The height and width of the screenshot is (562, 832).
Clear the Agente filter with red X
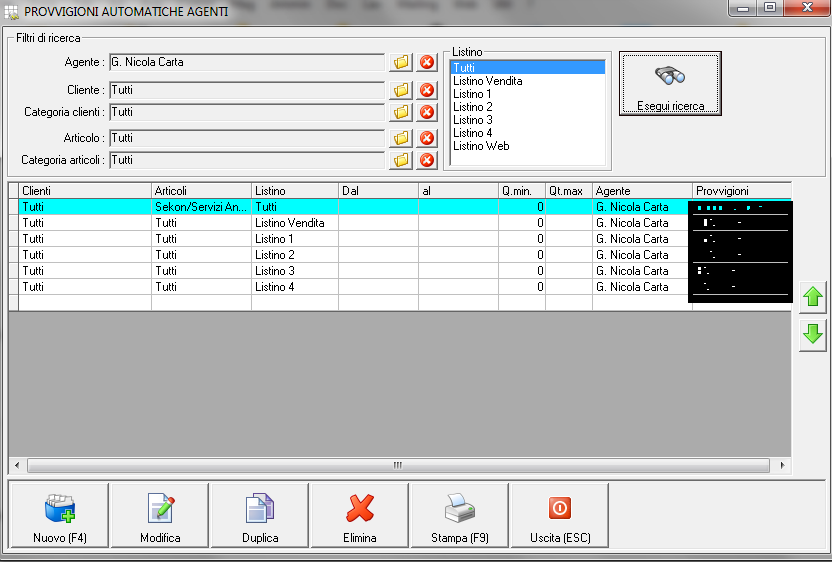(427, 63)
